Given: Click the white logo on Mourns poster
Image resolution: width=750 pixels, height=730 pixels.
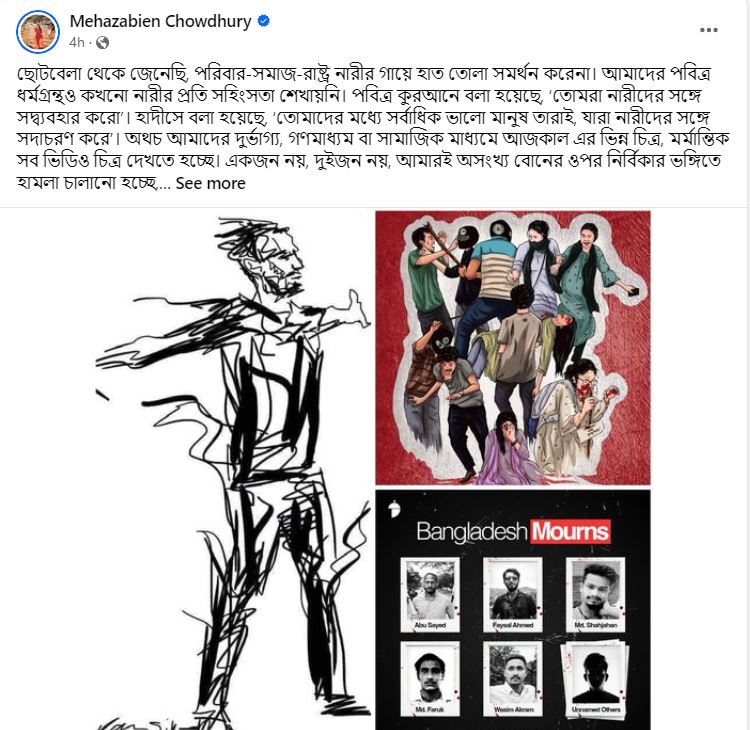Looking at the screenshot, I should (x=393, y=509).
